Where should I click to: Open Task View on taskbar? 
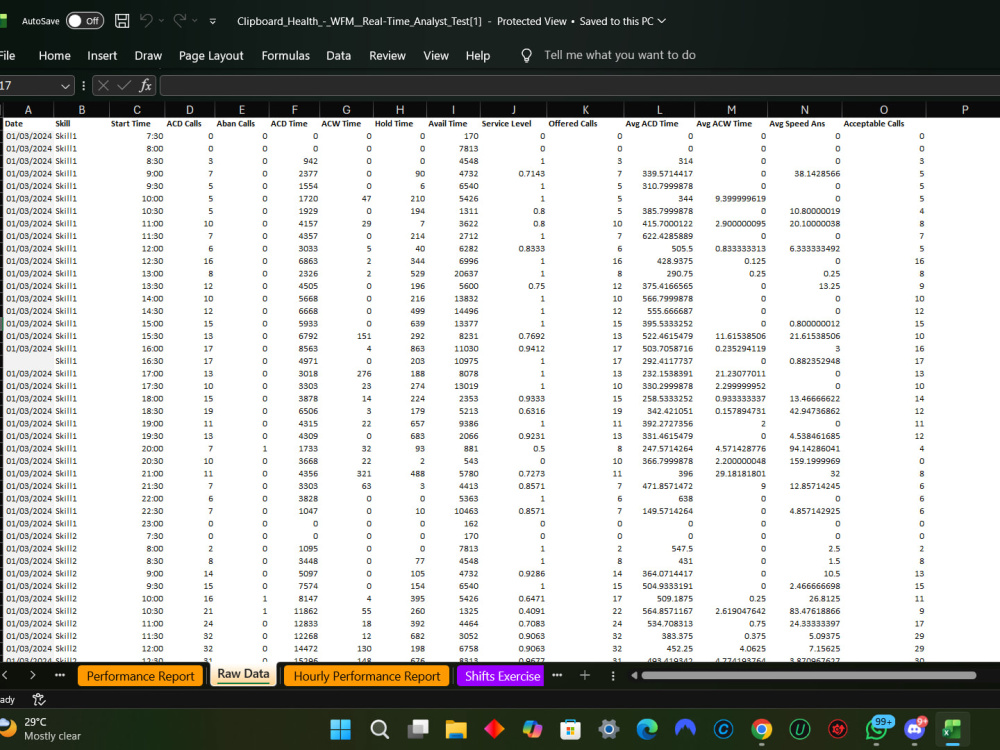[418, 729]
